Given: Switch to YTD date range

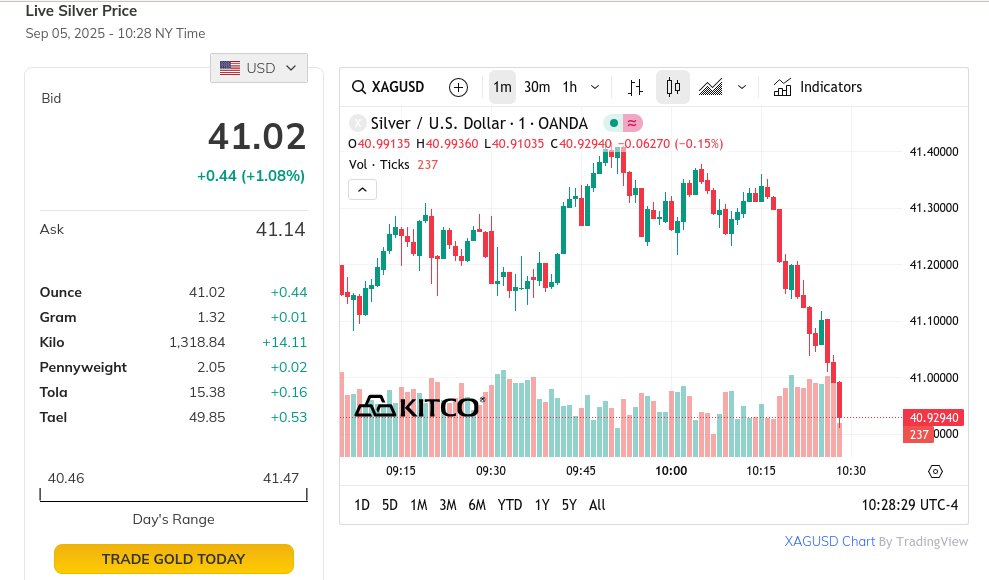Looking at the screenshot, I should click(510, 505).
